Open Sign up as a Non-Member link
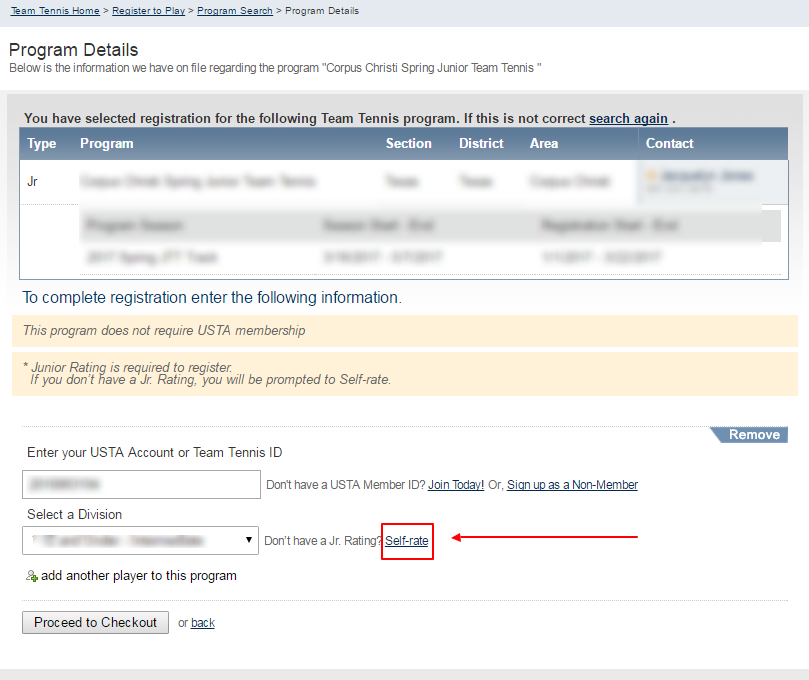This screenshot has width=809, height=680. pyautogui.click(x=572, y=485)
